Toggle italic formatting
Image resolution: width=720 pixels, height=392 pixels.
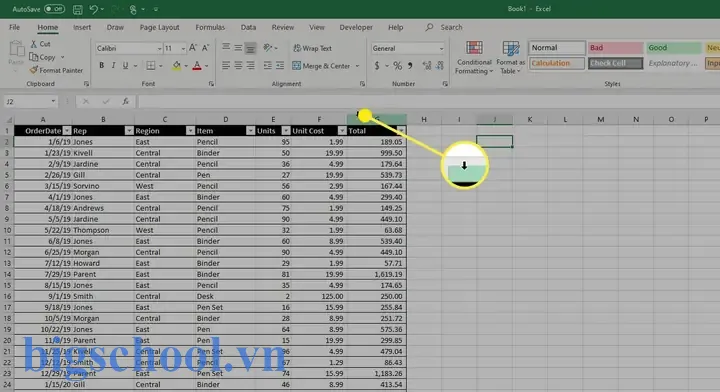click(113, 66)
